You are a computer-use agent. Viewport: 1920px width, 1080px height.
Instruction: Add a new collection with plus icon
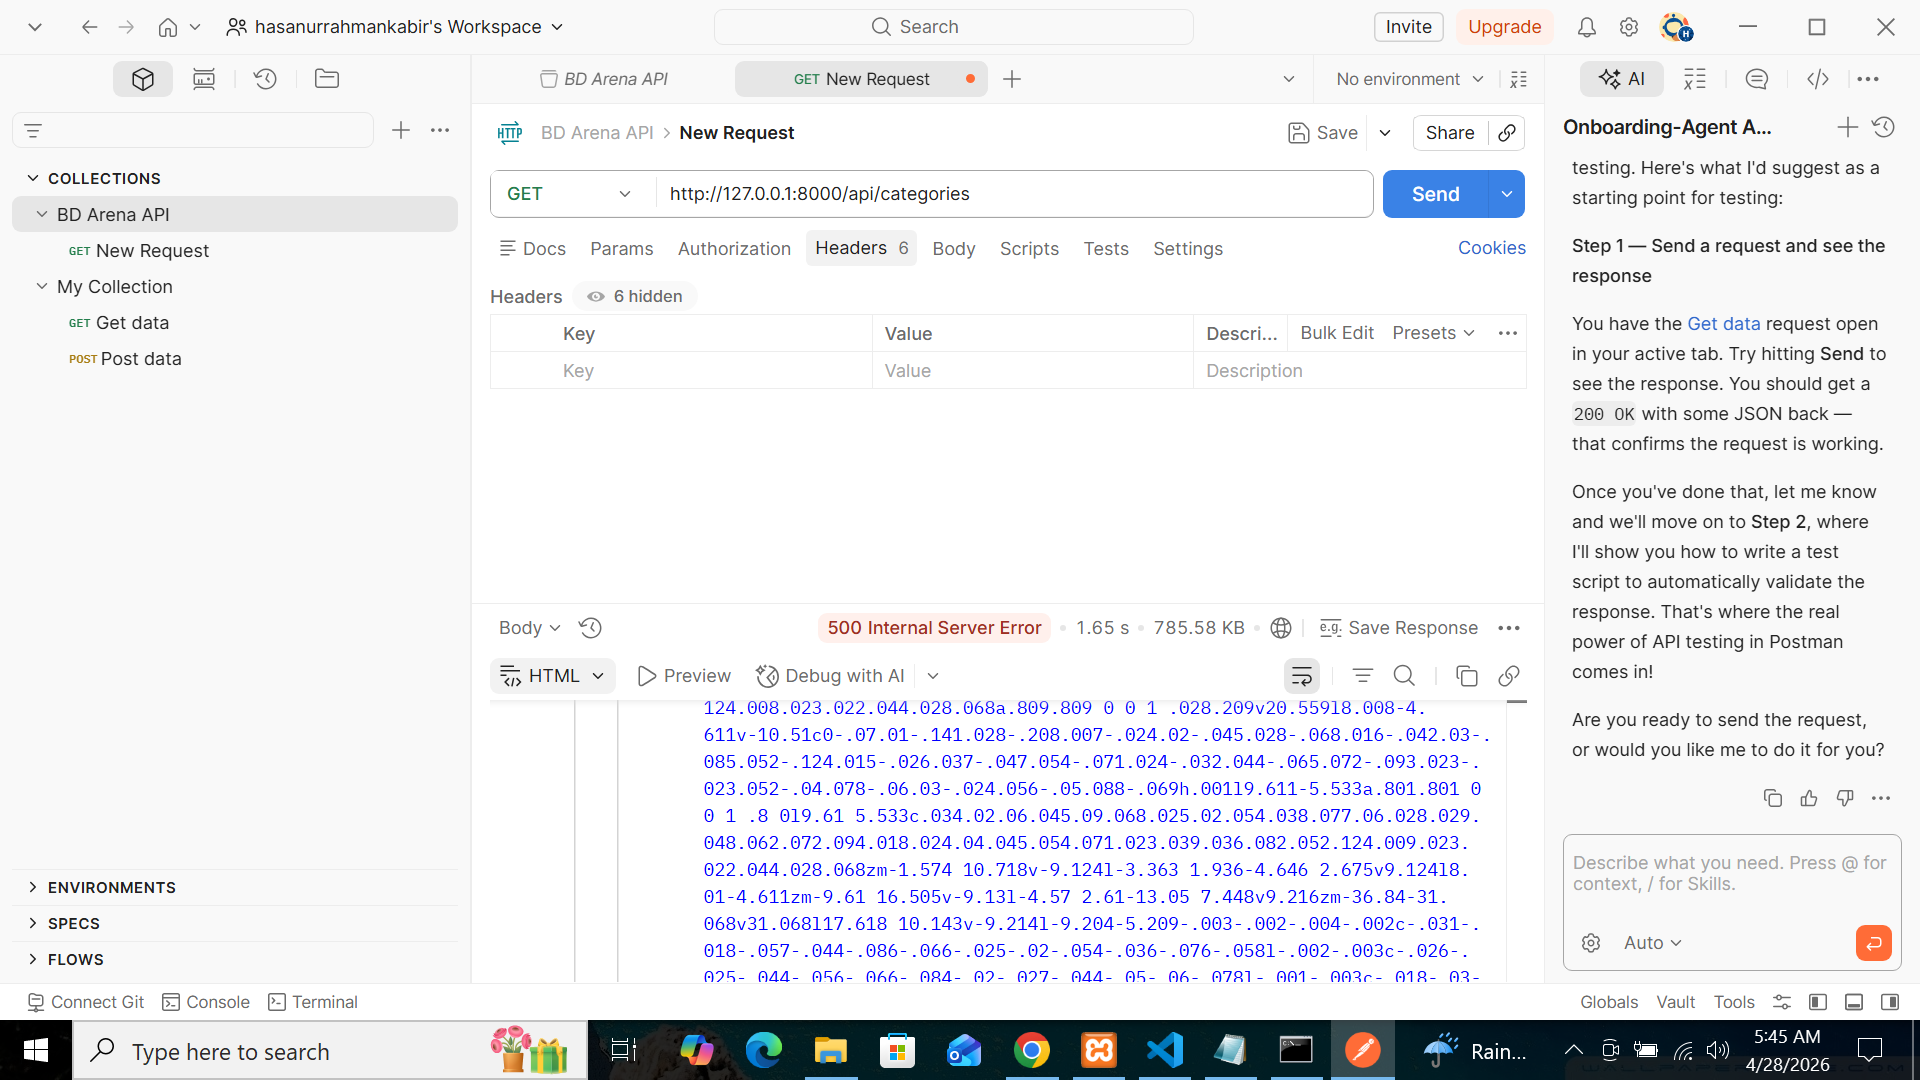click(x=401, y=130)
